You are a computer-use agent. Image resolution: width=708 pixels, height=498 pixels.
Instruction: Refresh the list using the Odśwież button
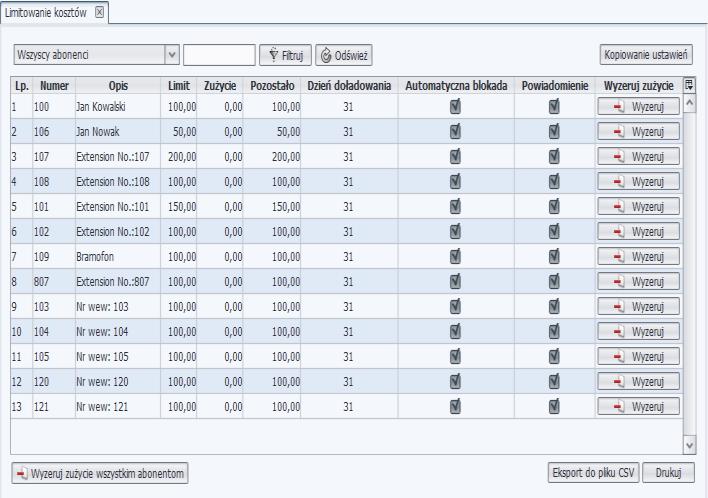344,56
